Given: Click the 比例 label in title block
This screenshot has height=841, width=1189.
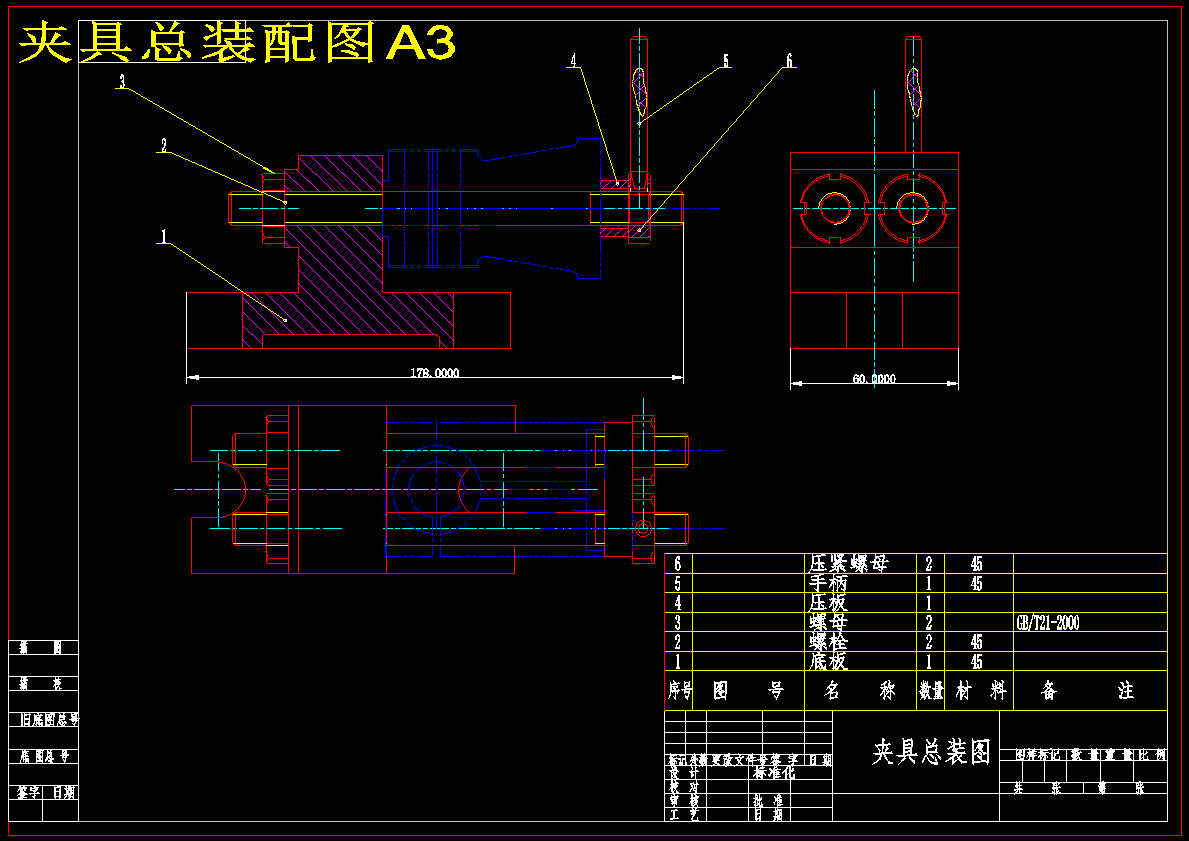Looking at the screenshot, I should click(1151, 755).
